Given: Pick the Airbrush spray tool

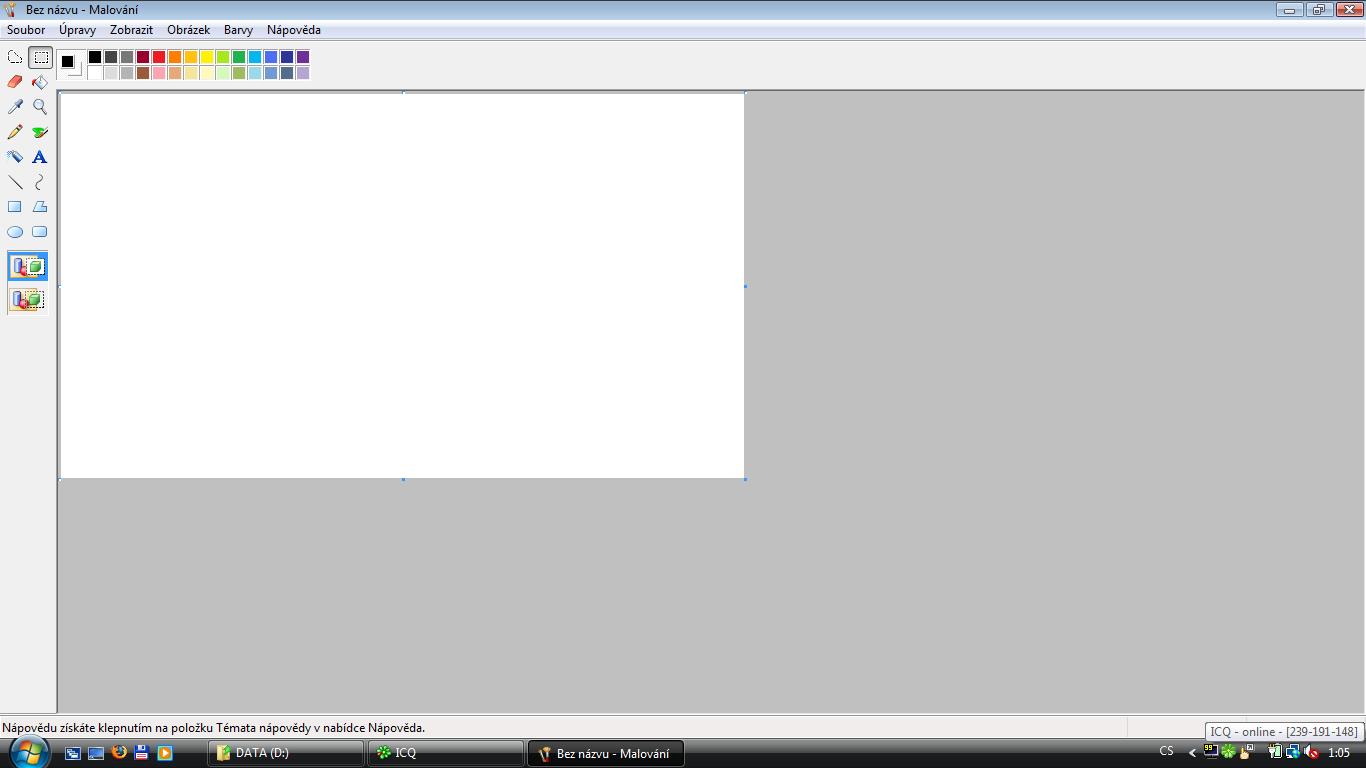Looking at the screenshot, I should click(15, 157).
